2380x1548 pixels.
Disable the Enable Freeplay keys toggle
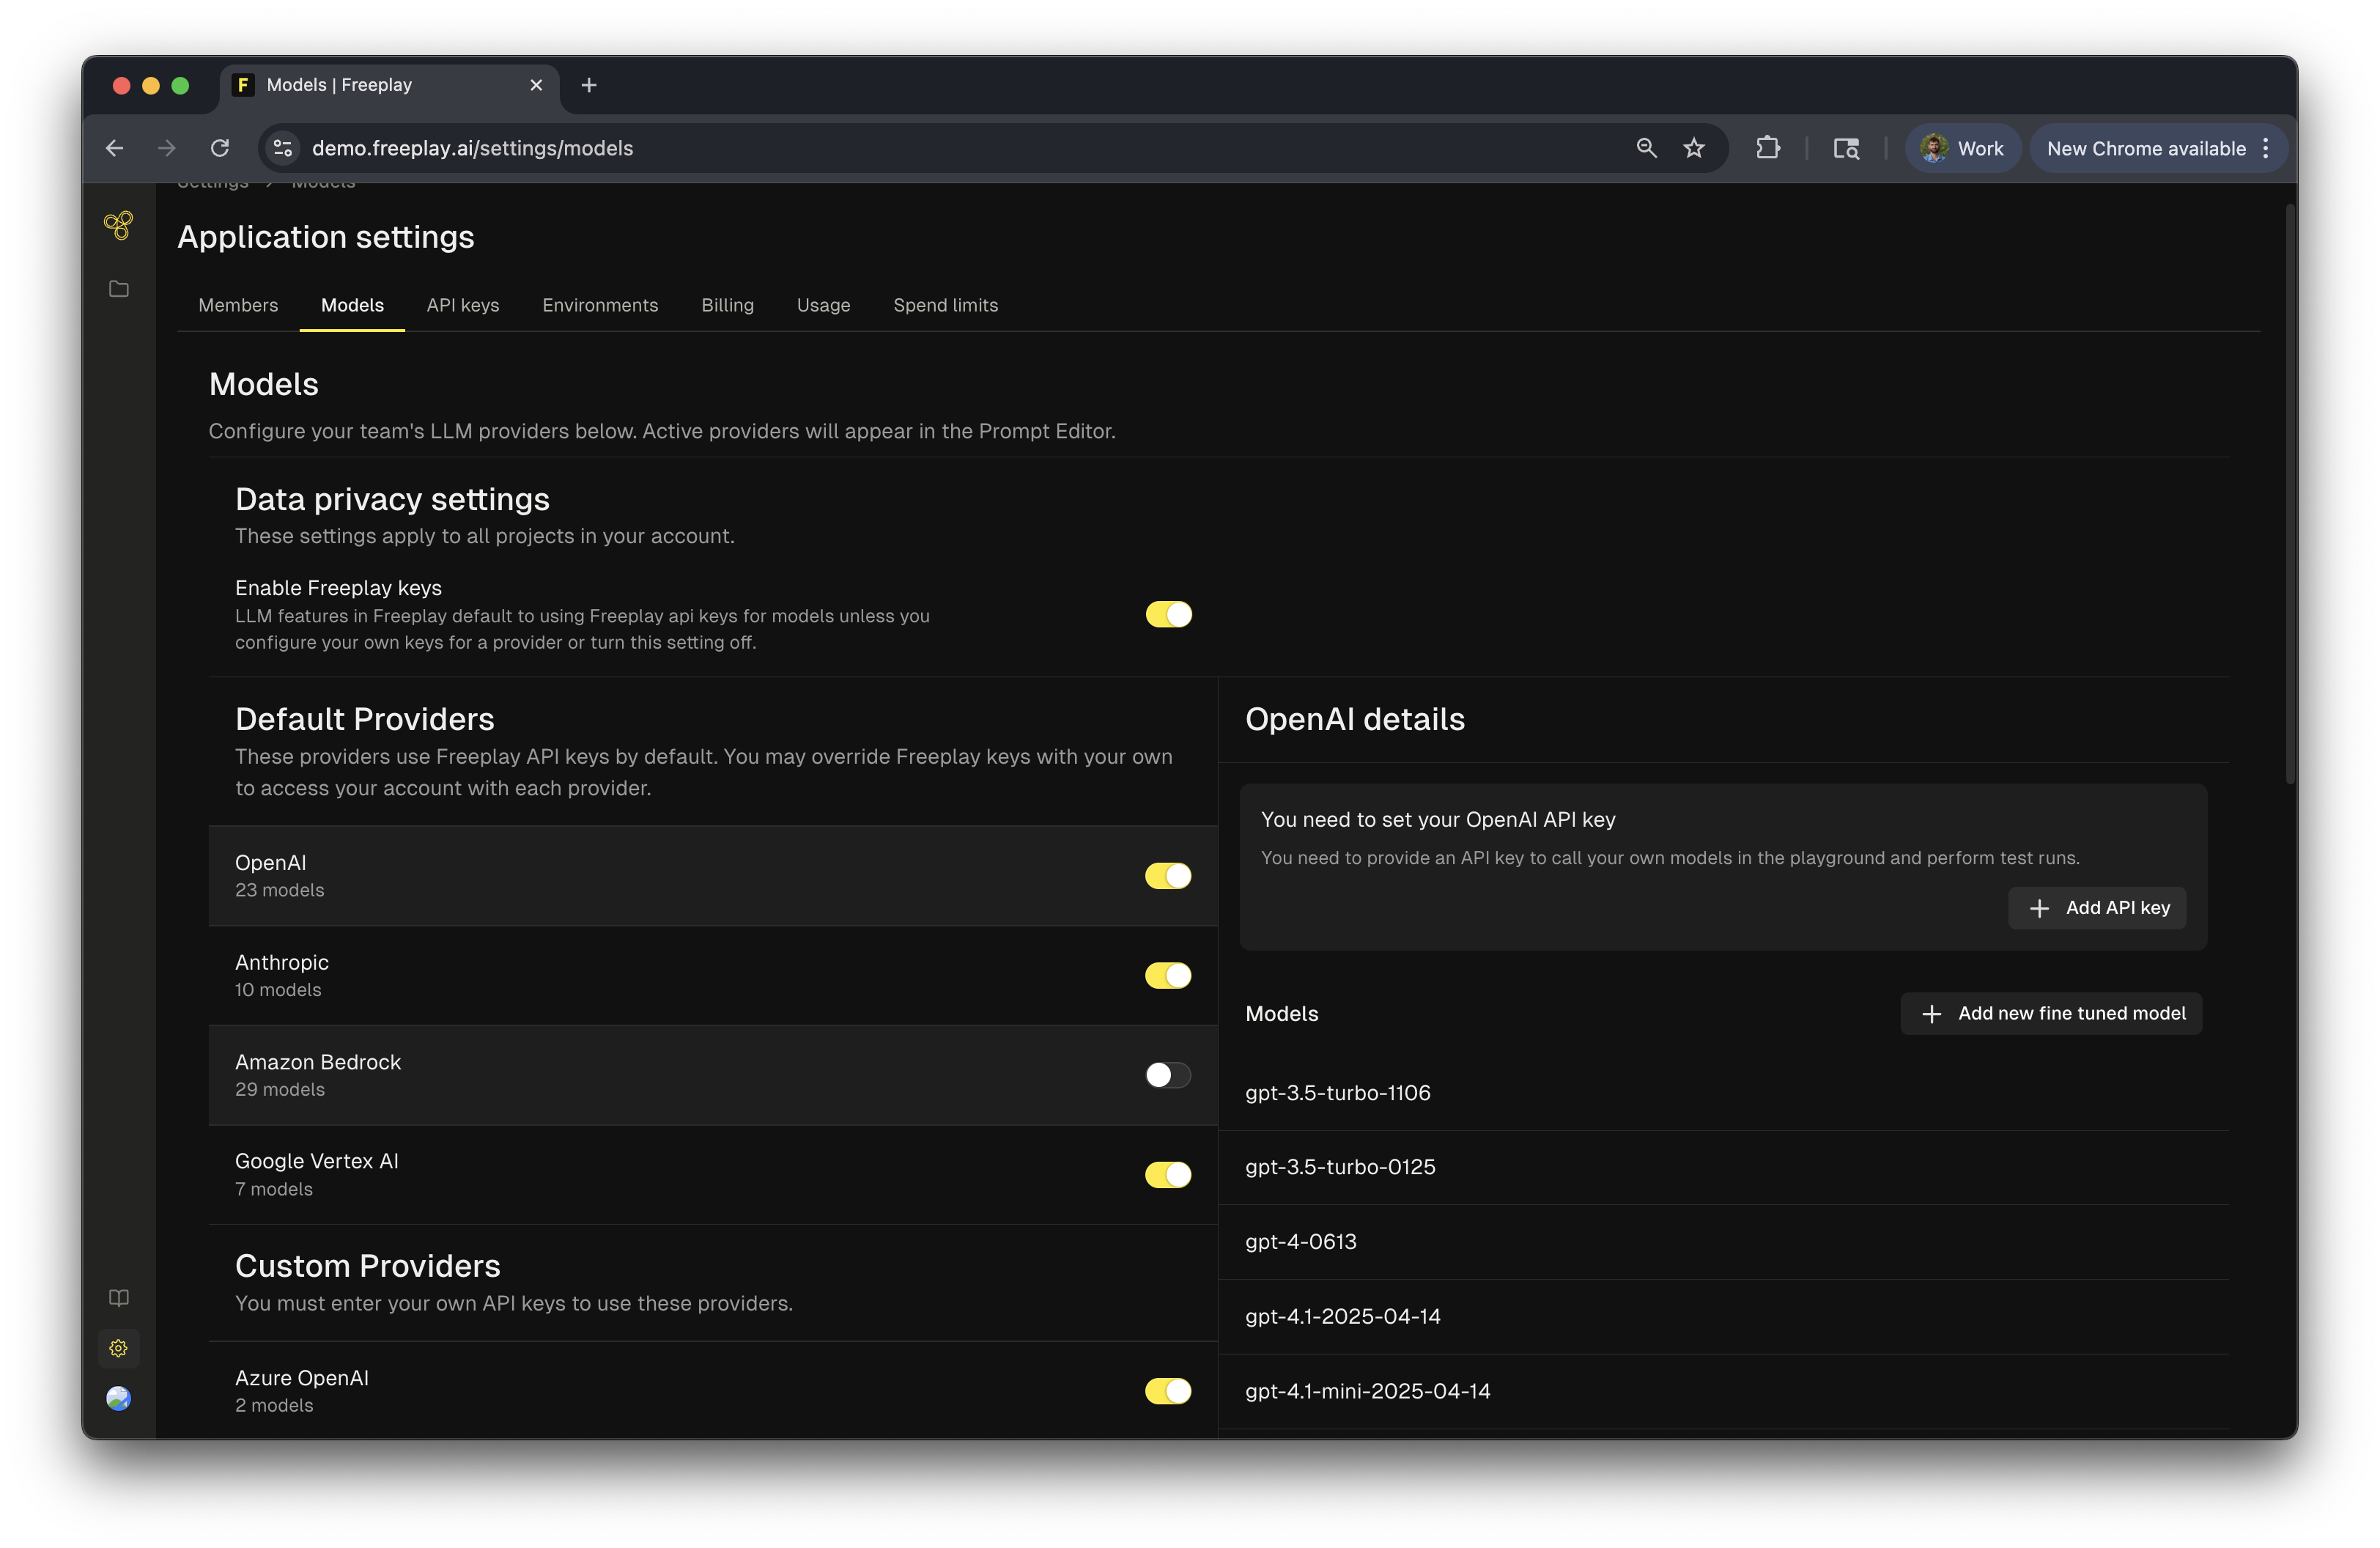click(x=1168, y=614)
